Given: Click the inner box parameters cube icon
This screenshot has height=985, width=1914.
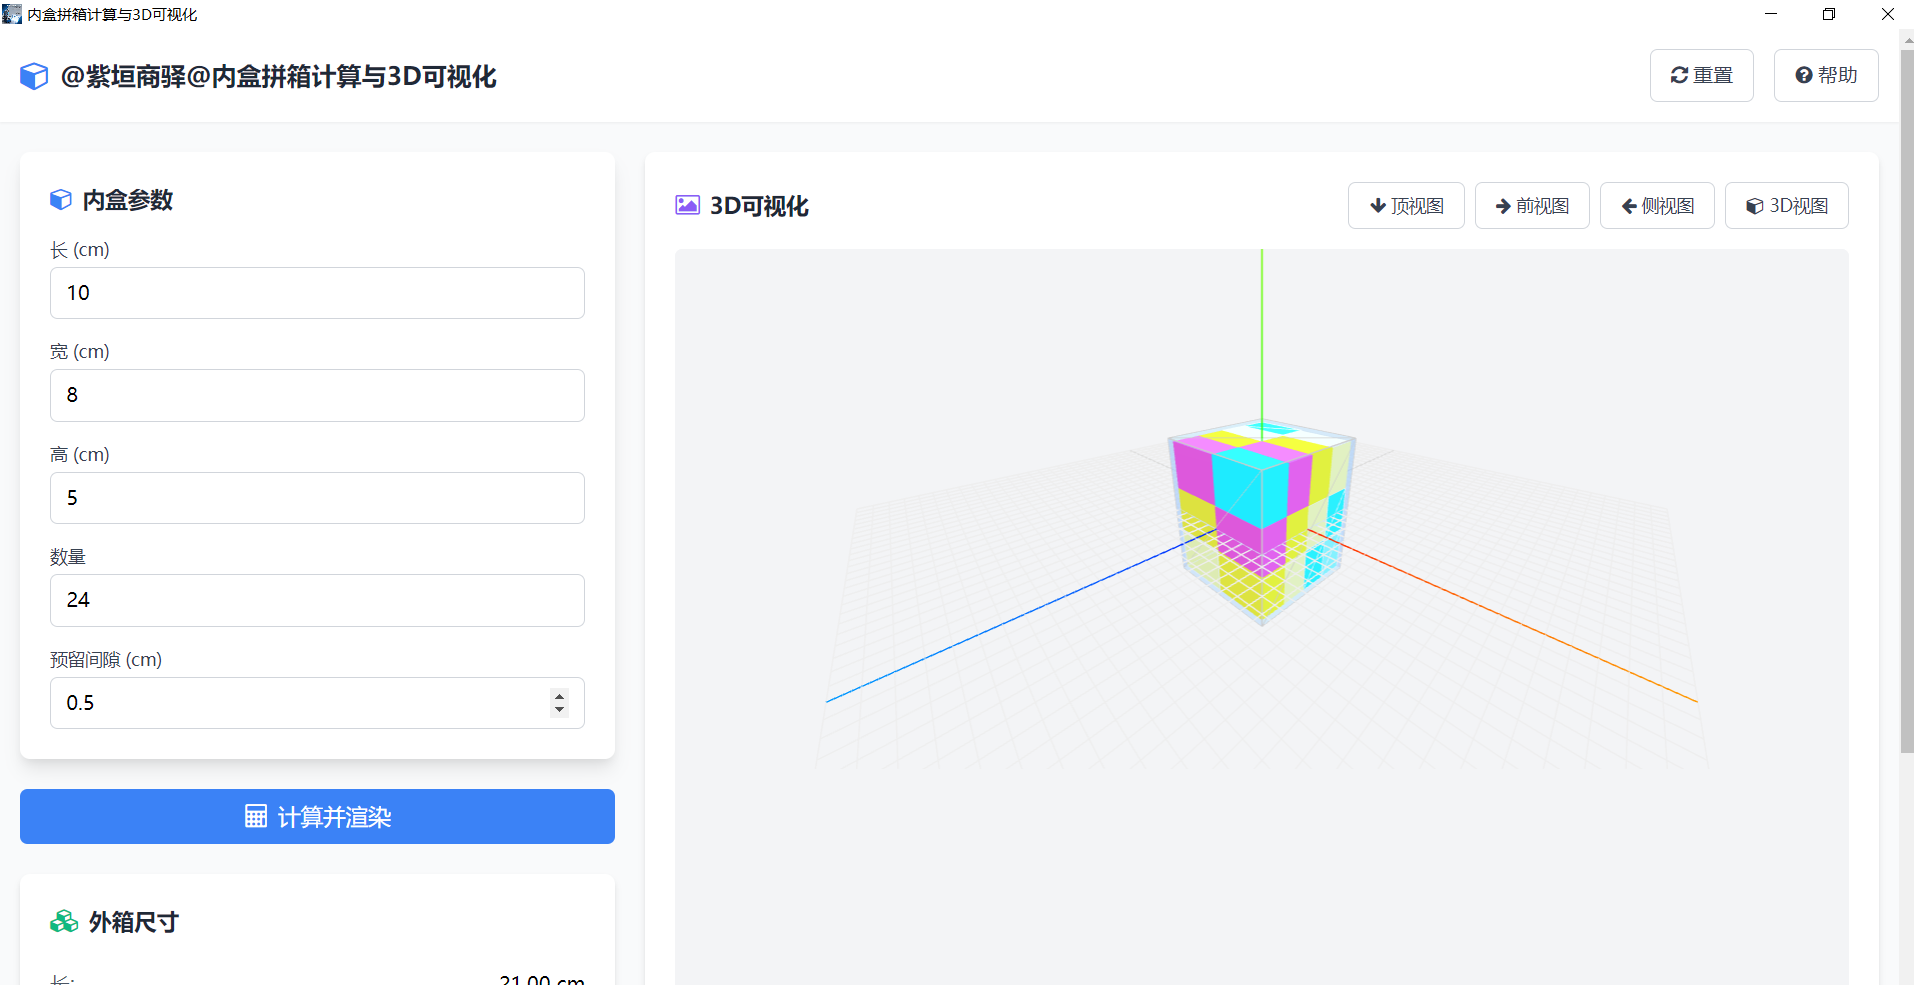Looking at the screenshot, I should point(61,200).
